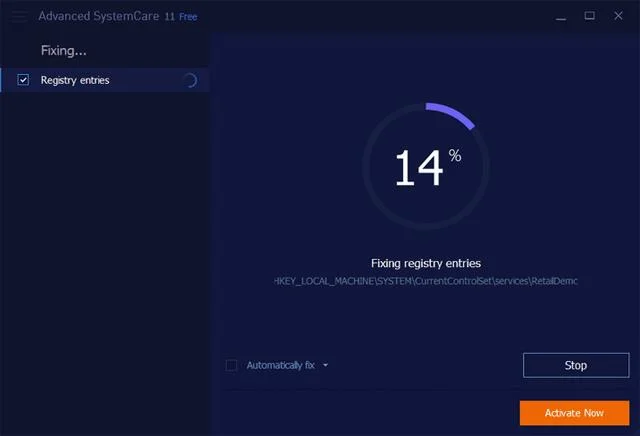This screenshot has width=640, height=436.
Task: Click the Advanced SystemCare title text
Action: 99,16
